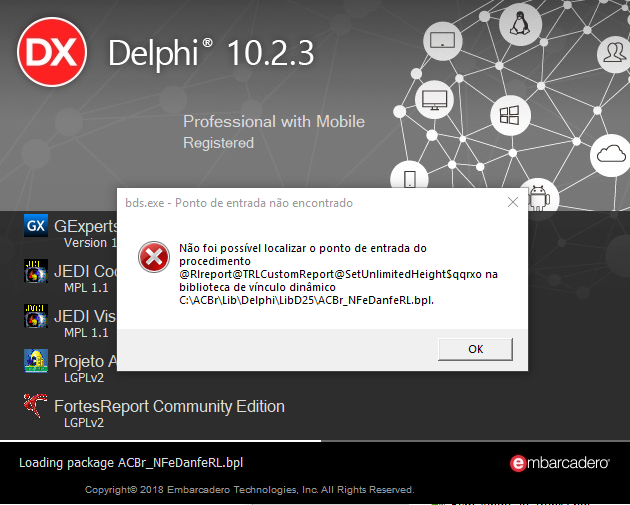This screenshot has height=505, width=630.
Task: Click the "Delphi 10.2.3" title text
Action: click(x=211, y=53)
